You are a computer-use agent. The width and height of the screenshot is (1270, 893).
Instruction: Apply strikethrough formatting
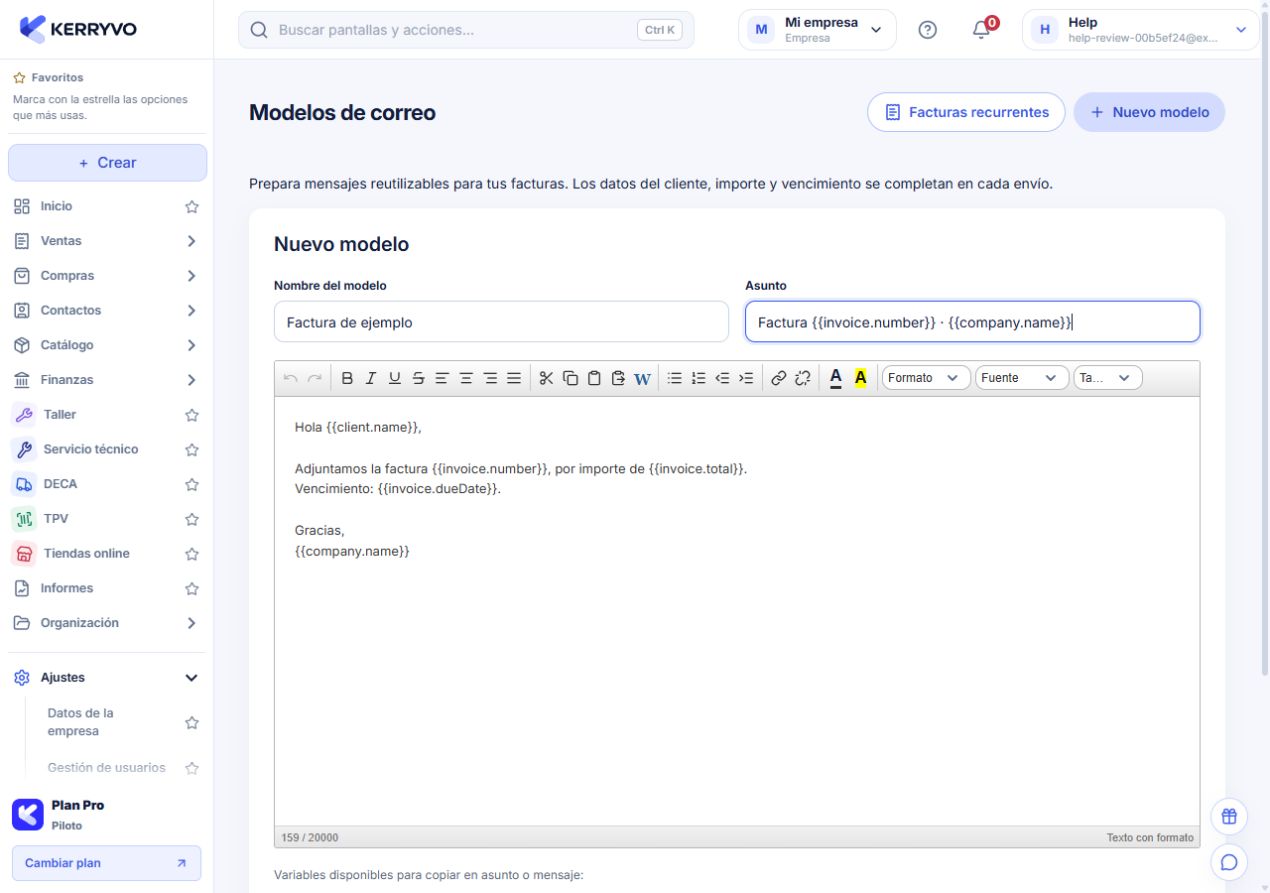click(x=418, y=378)
